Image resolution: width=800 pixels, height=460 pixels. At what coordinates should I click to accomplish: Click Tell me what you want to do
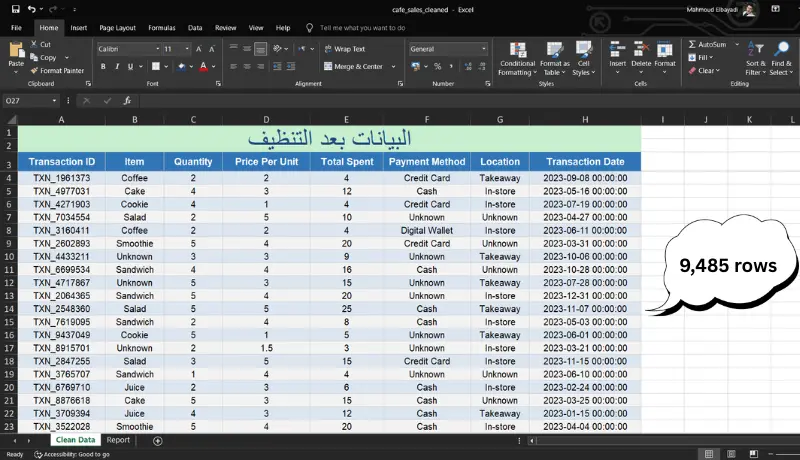coord(362,28)
